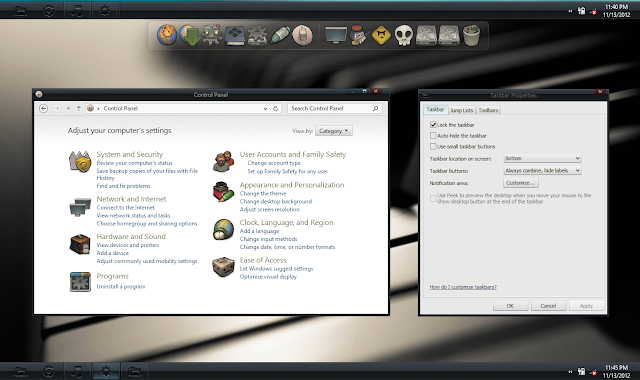Expand the Control Panel address bar history
The image size is (640, 380).
pyautogui.click(x=265, y=109)
